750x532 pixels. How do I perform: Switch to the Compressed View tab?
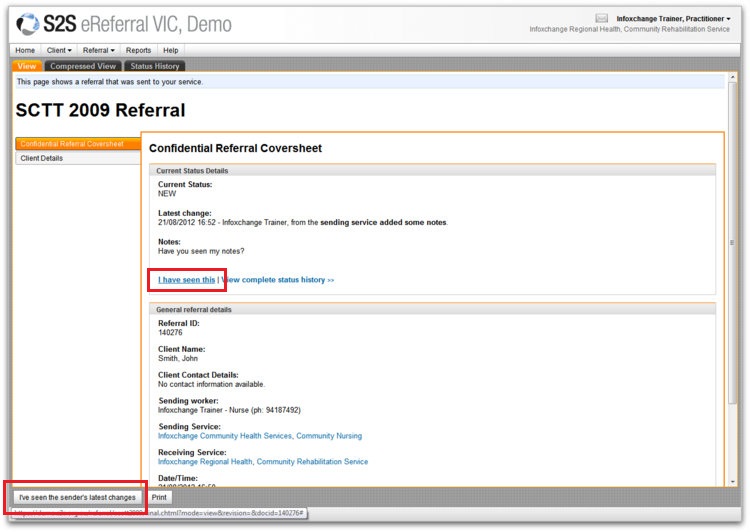[x=83, y=66]
